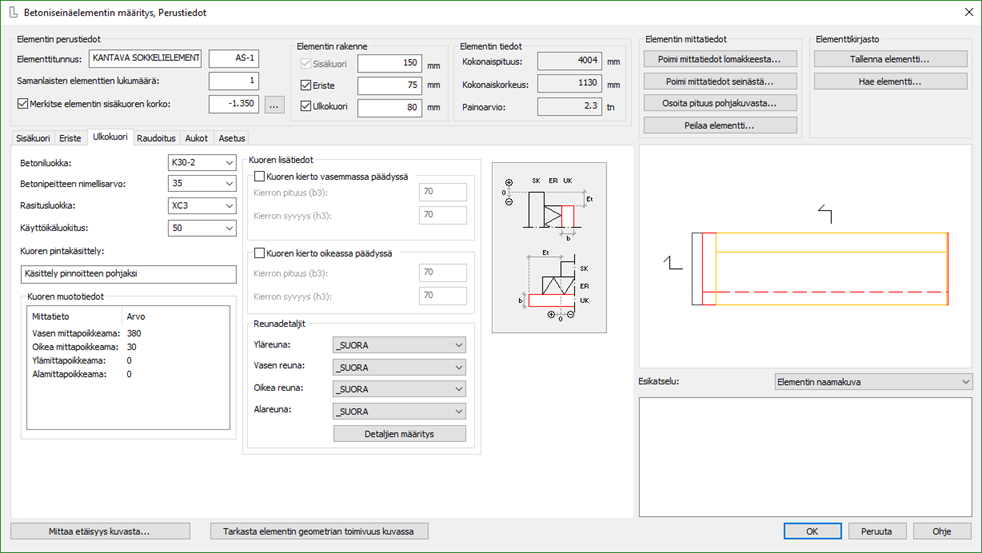Disable the Ulkokuori layer checkbox
This screenshot has width=982, height=553.
pyautogui.click(x=307, y=107)
